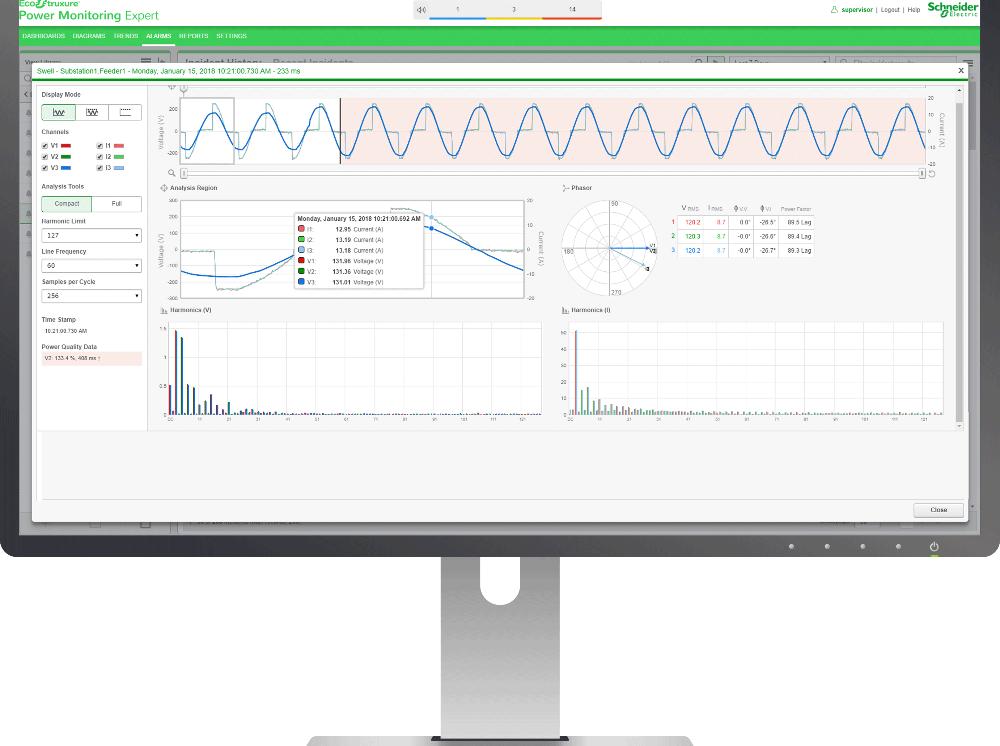The image size is (1000, 746).
Task: Click the analysis region box on overview waveform
Action: (x=207, y=131)
